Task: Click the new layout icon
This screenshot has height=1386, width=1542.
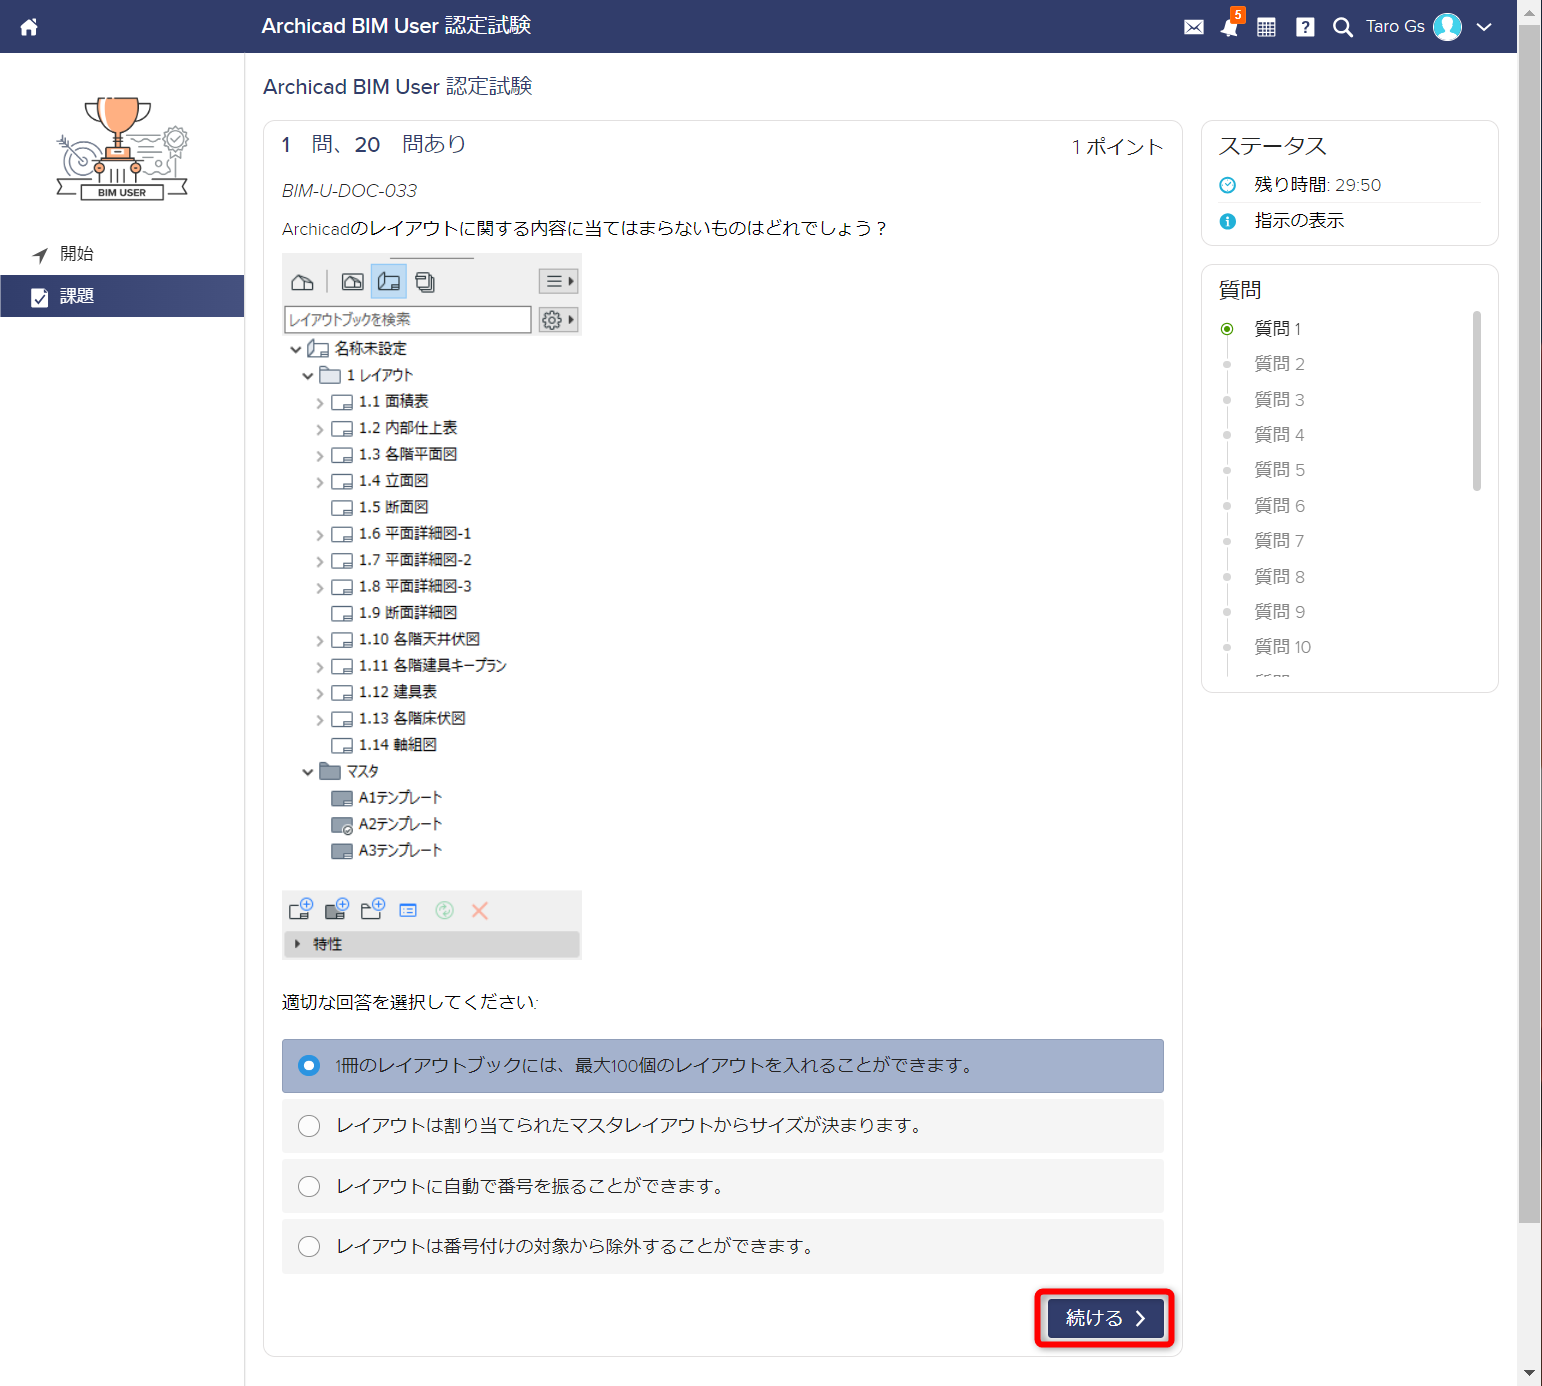Action: pos(301,910)
